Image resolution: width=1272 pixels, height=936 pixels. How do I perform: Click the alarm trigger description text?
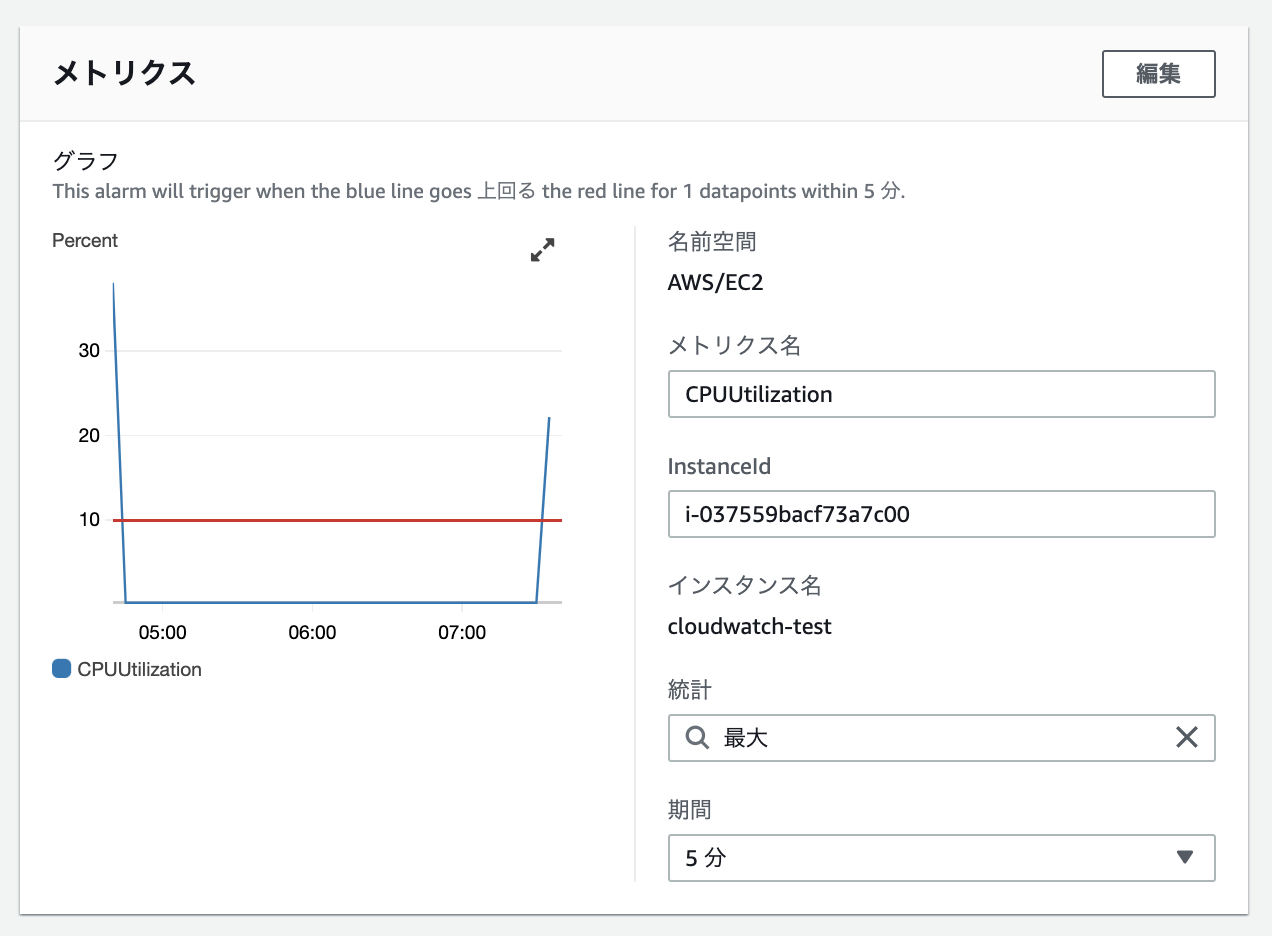coord(479,191)
